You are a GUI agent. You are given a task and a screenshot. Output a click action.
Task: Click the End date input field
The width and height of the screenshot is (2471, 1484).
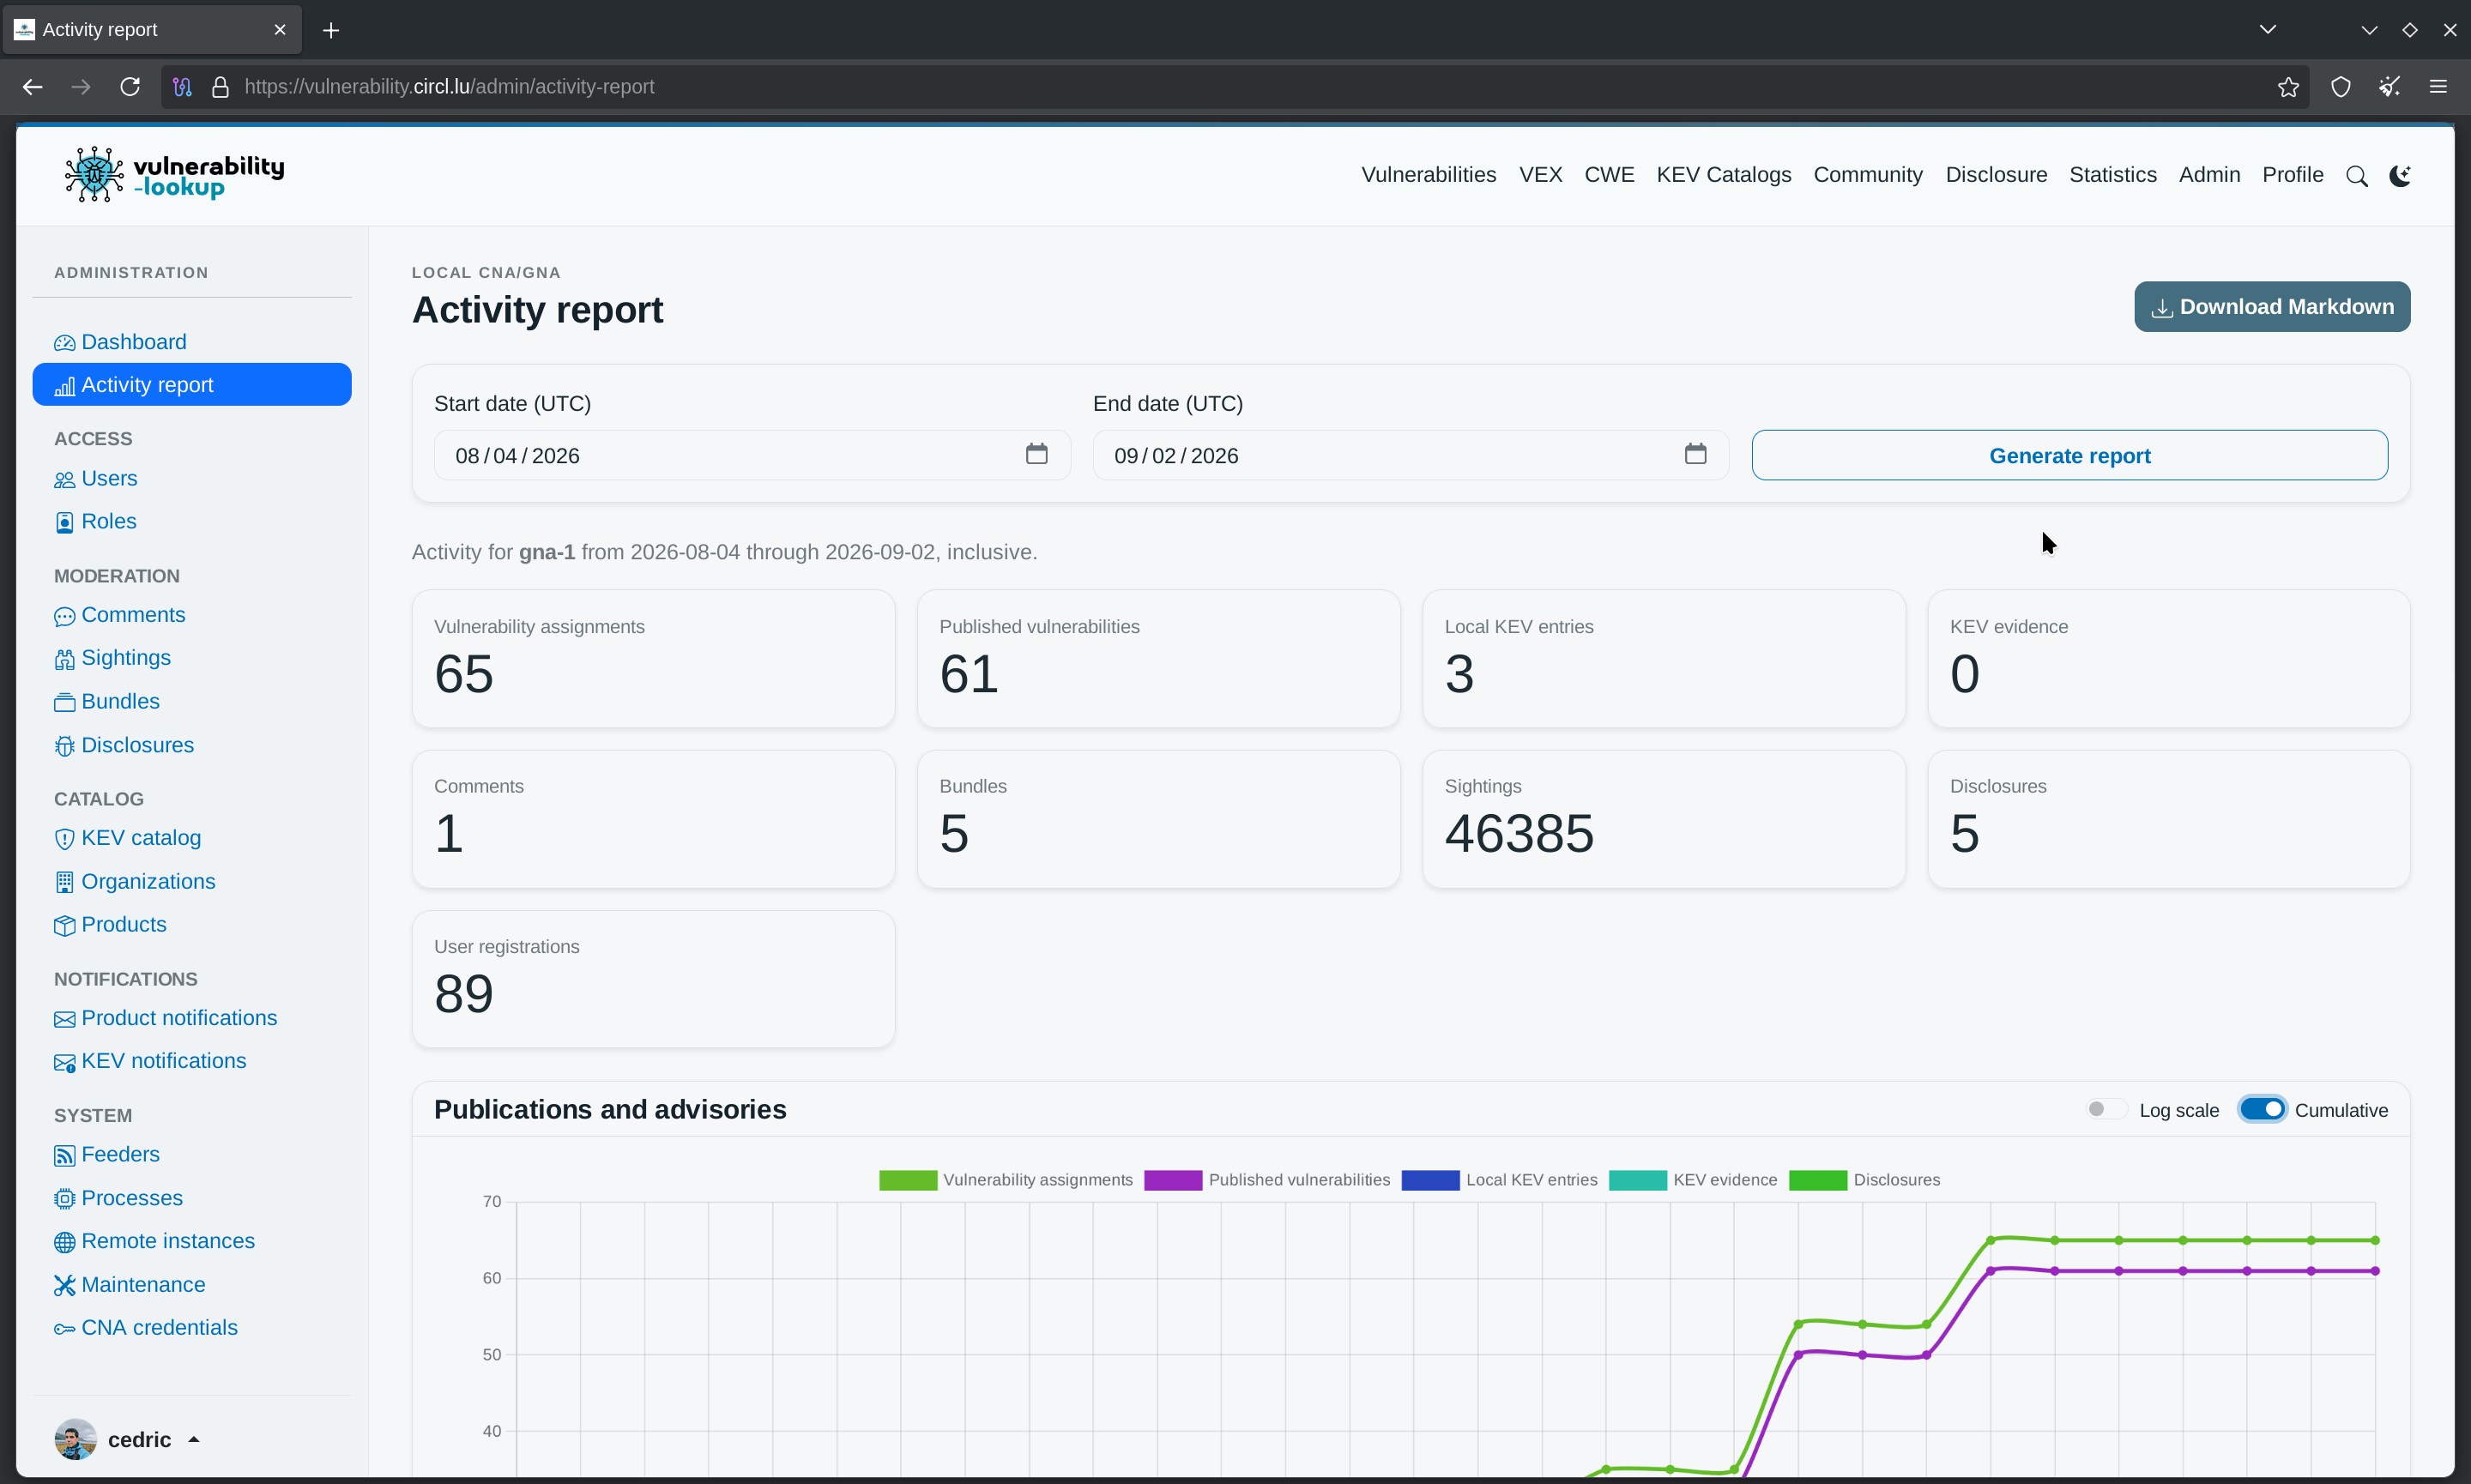pos(1410,455)
